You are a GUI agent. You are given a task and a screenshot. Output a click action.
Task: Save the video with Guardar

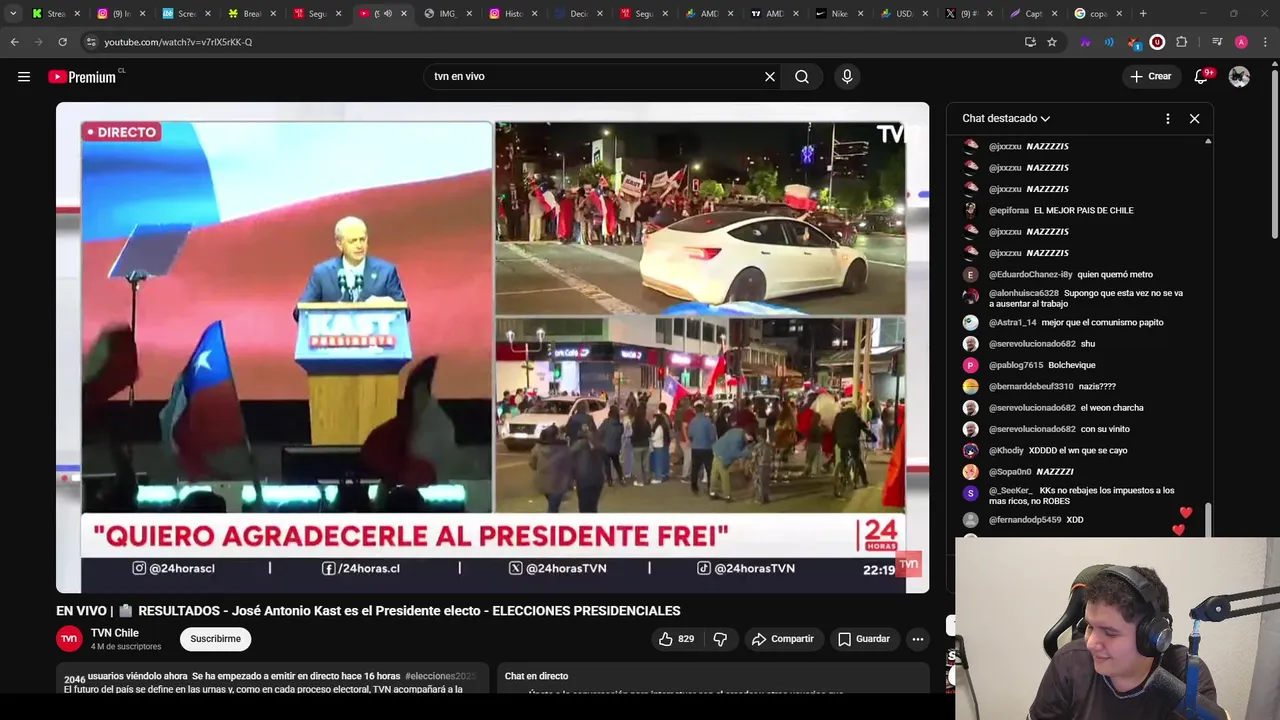click(x=863, y=639)
